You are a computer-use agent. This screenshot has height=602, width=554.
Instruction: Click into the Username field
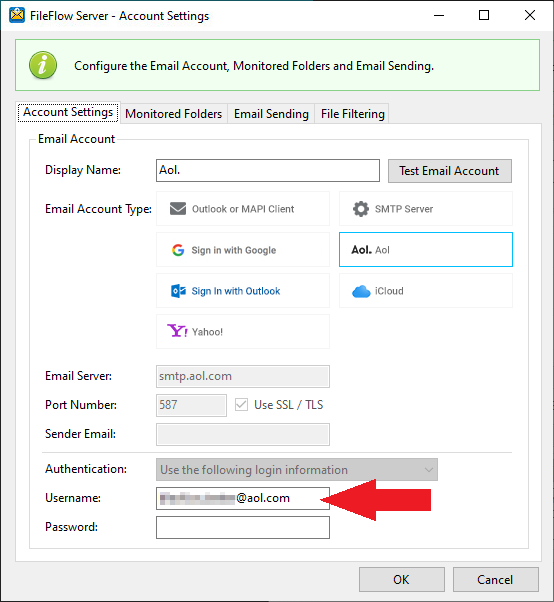[x=243, y=498]
